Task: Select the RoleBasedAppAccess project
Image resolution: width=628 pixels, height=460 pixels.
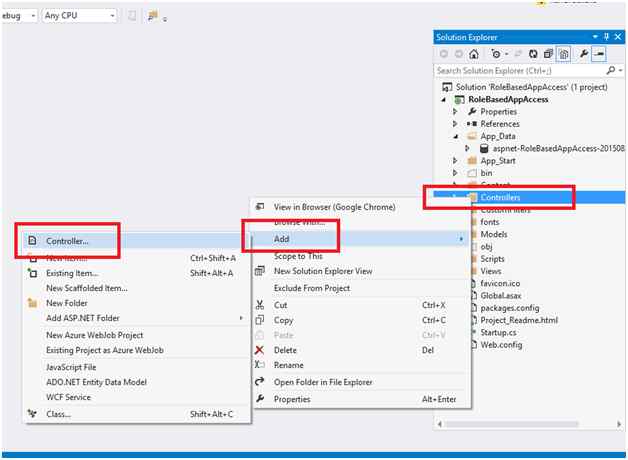Action: (x=508, y=99)
